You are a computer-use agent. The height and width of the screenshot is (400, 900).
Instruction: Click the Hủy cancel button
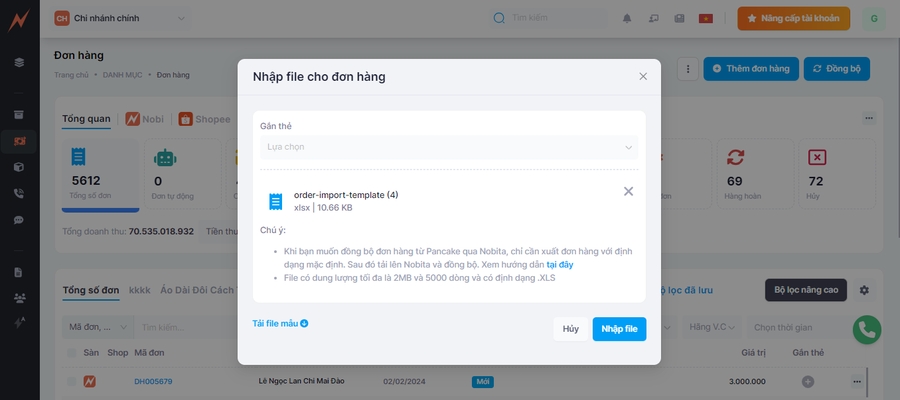tap(570, 329)
